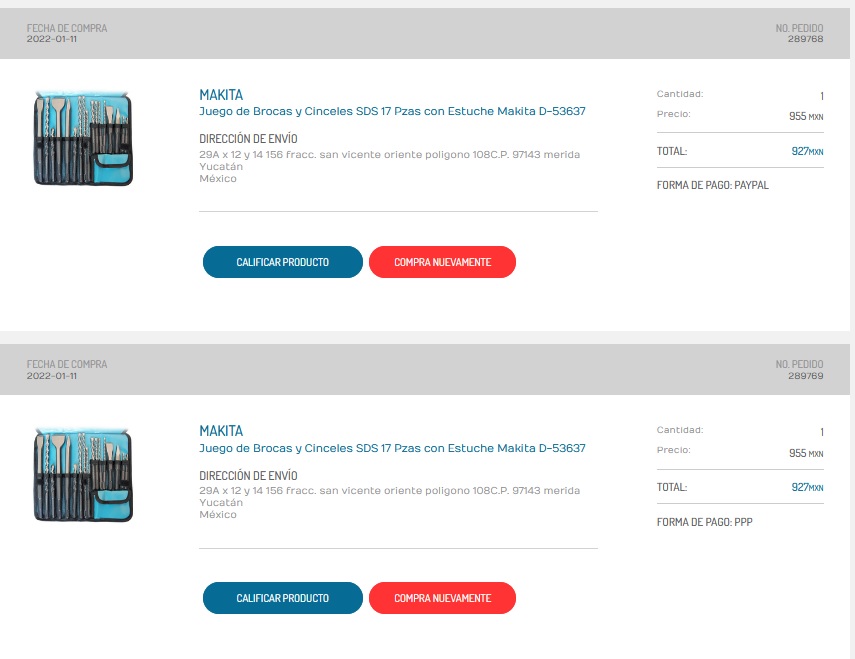
Task: Click price 955 MXN in order 289769
Action: [x=806, y=453]
